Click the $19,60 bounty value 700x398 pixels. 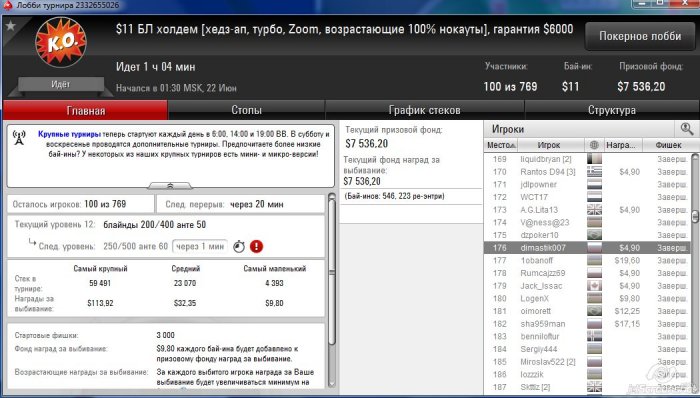pyautogui.click(x=627, y=260)
